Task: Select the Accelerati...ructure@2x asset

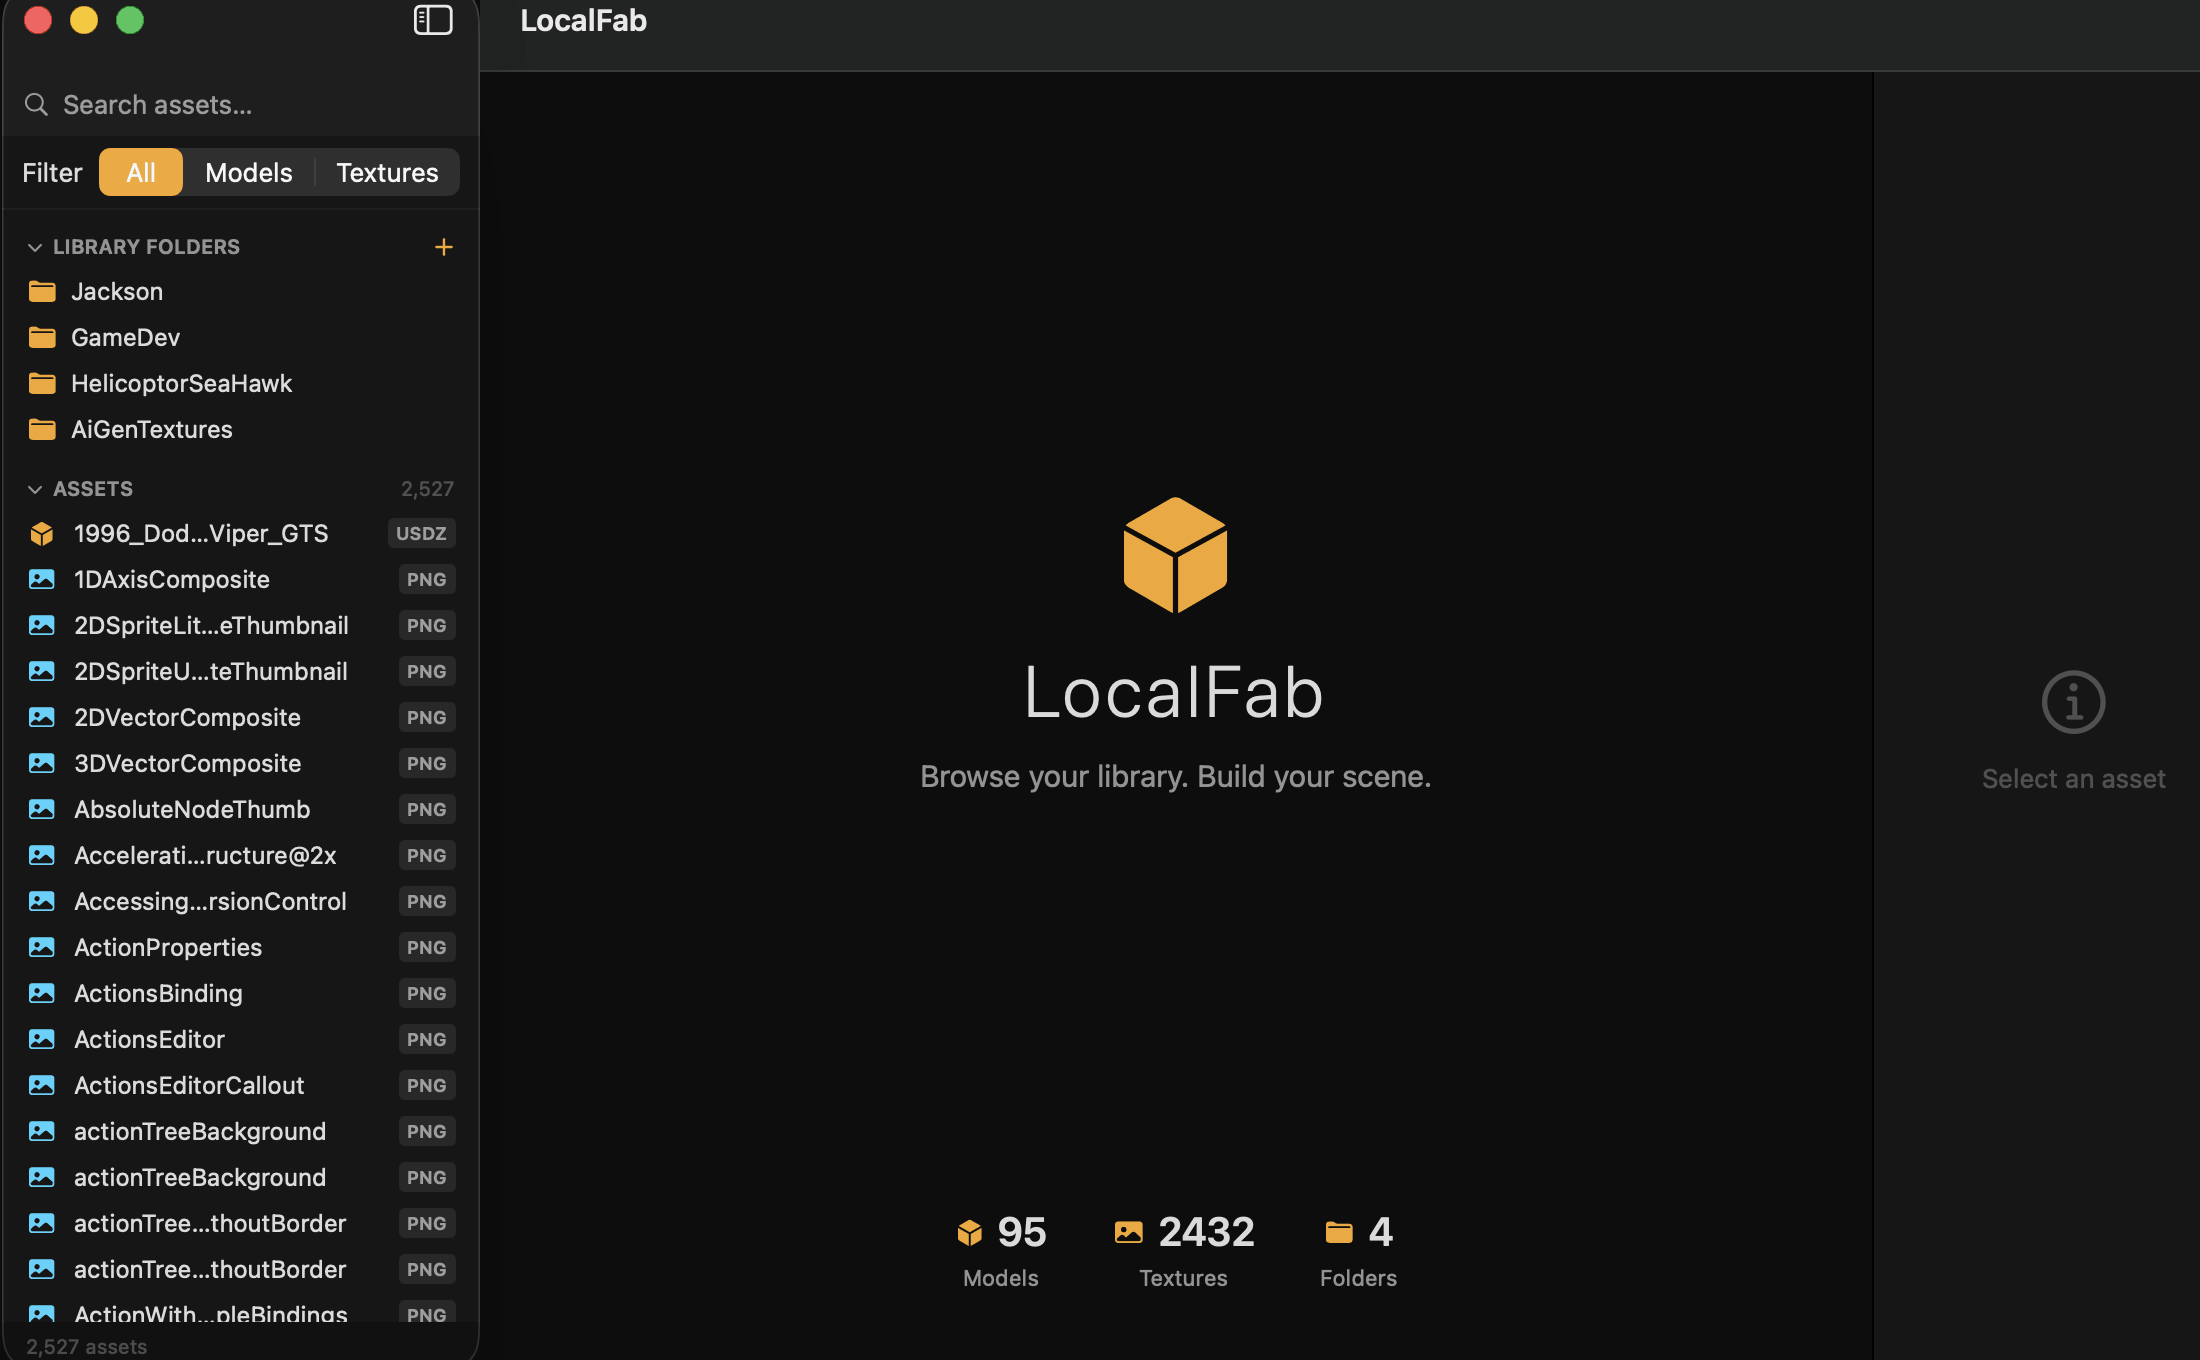Action: tap(240, 855)
